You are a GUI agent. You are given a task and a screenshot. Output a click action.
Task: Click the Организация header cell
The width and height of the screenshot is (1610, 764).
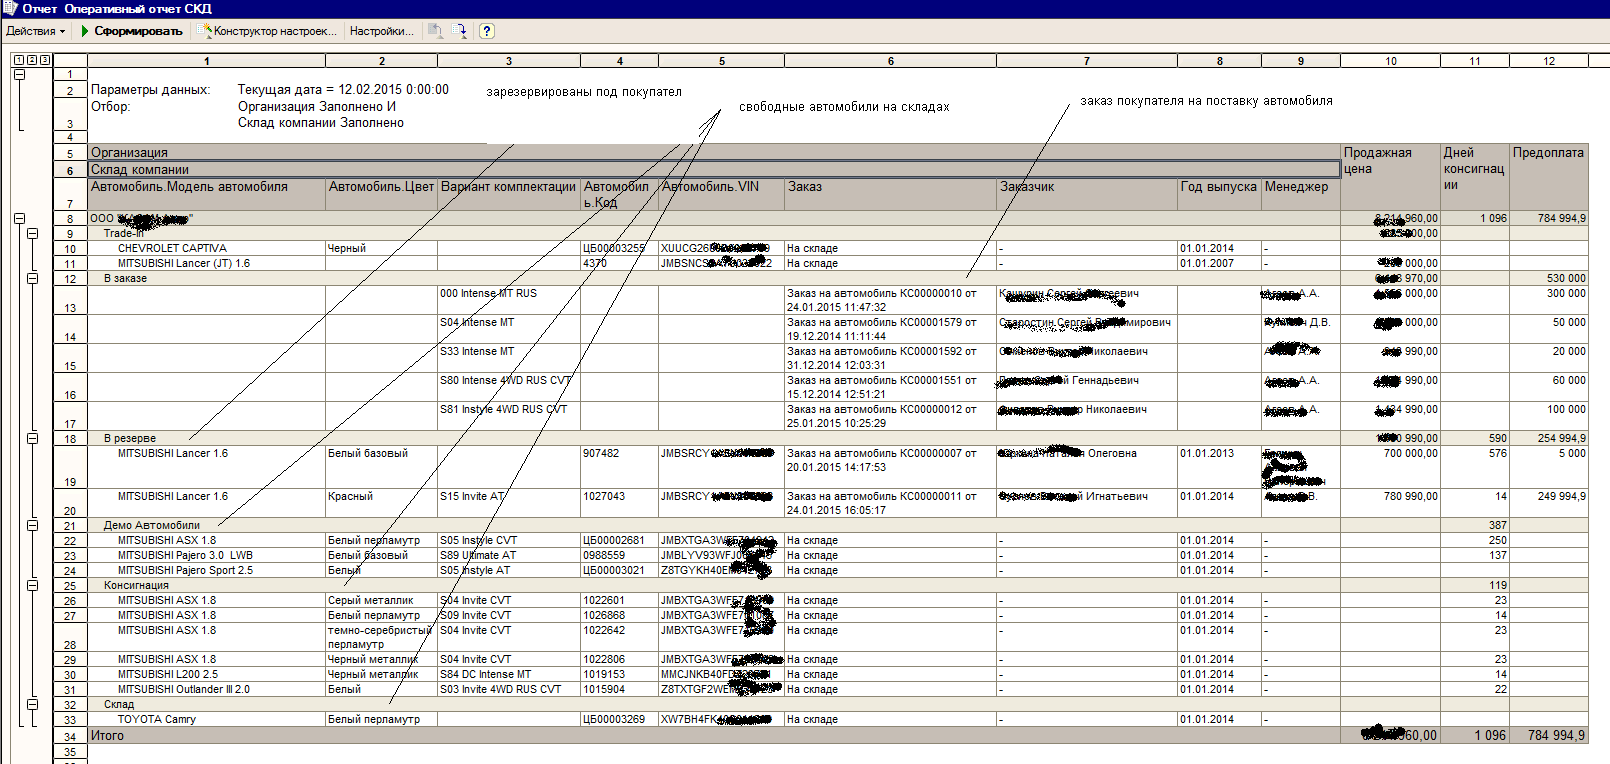pyautogui.click(x=714, y=153)
